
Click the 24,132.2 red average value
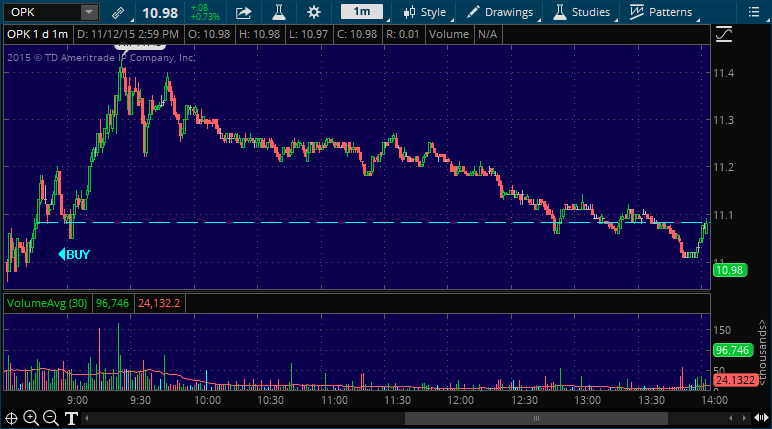(159, 303)
